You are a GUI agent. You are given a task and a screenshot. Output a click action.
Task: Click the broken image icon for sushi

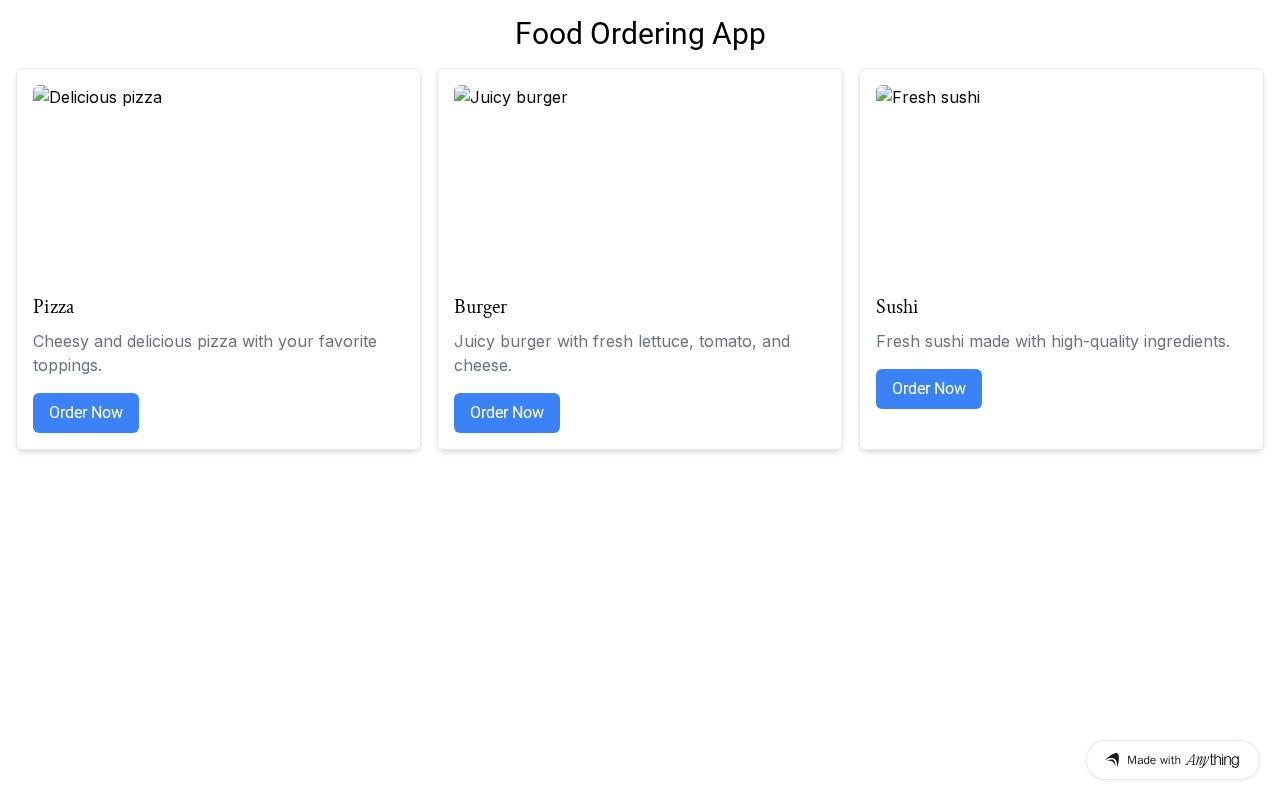click(884, 95)
